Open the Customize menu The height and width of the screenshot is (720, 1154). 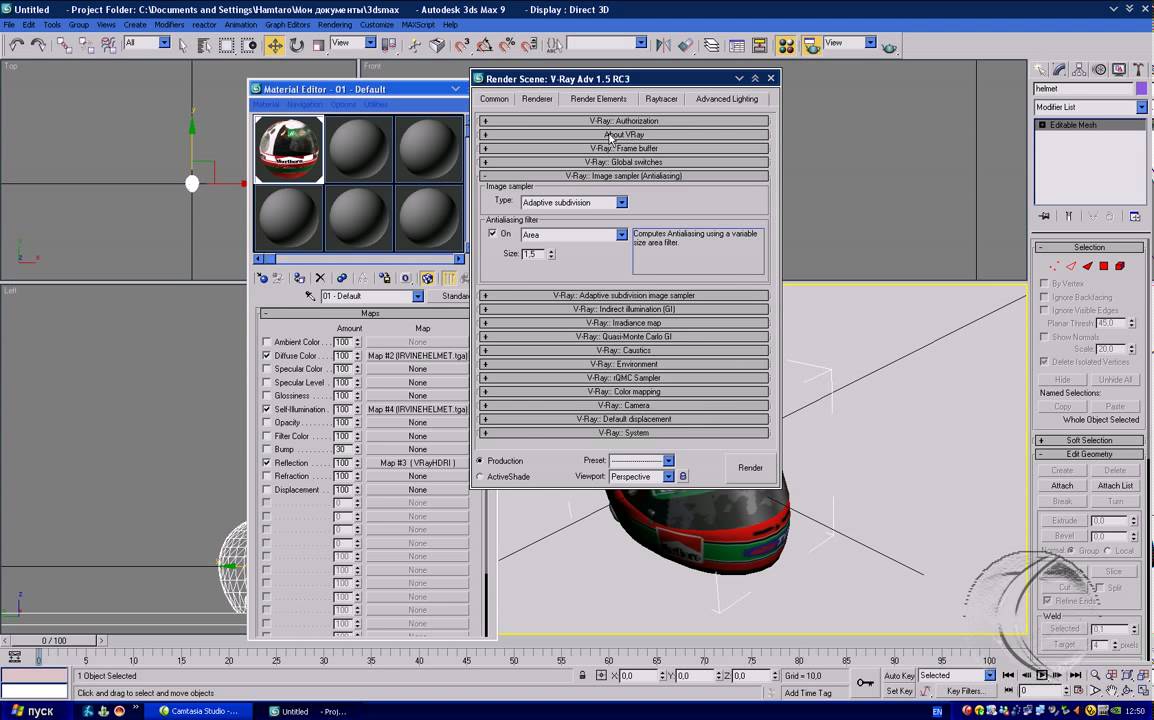point(377,24)
